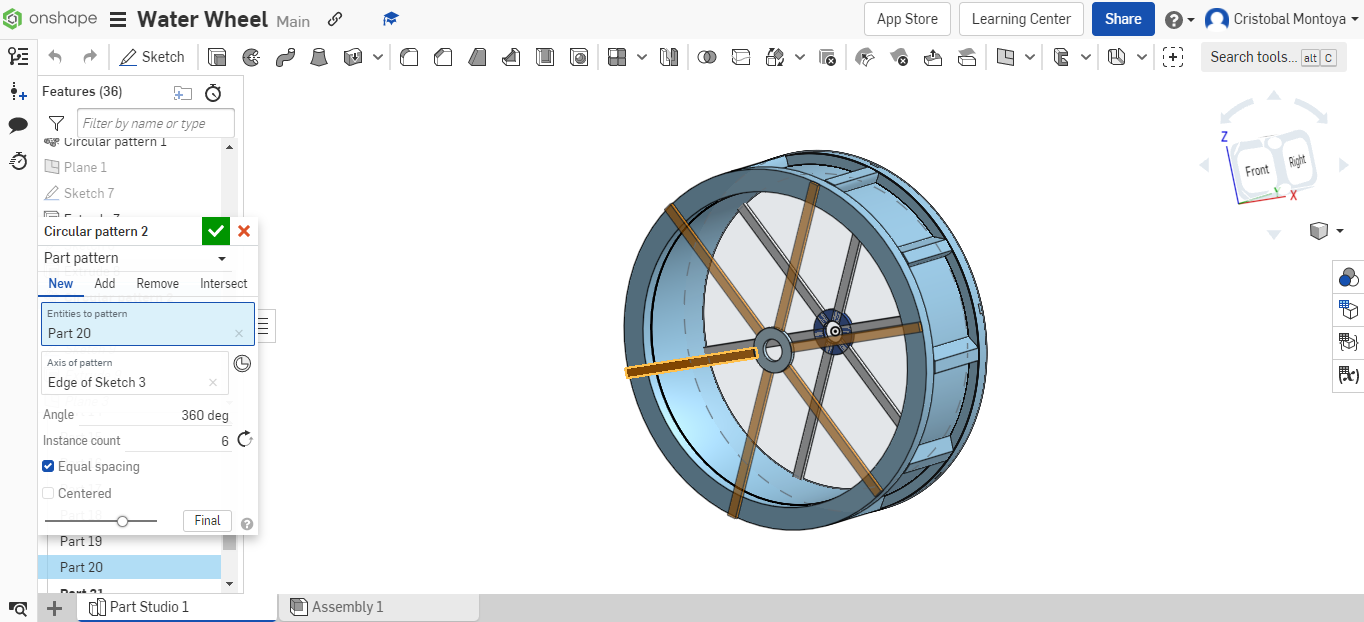Click the Draft tool icon
This screenshot has height=622, width=1364.
[x=477, y=57]
